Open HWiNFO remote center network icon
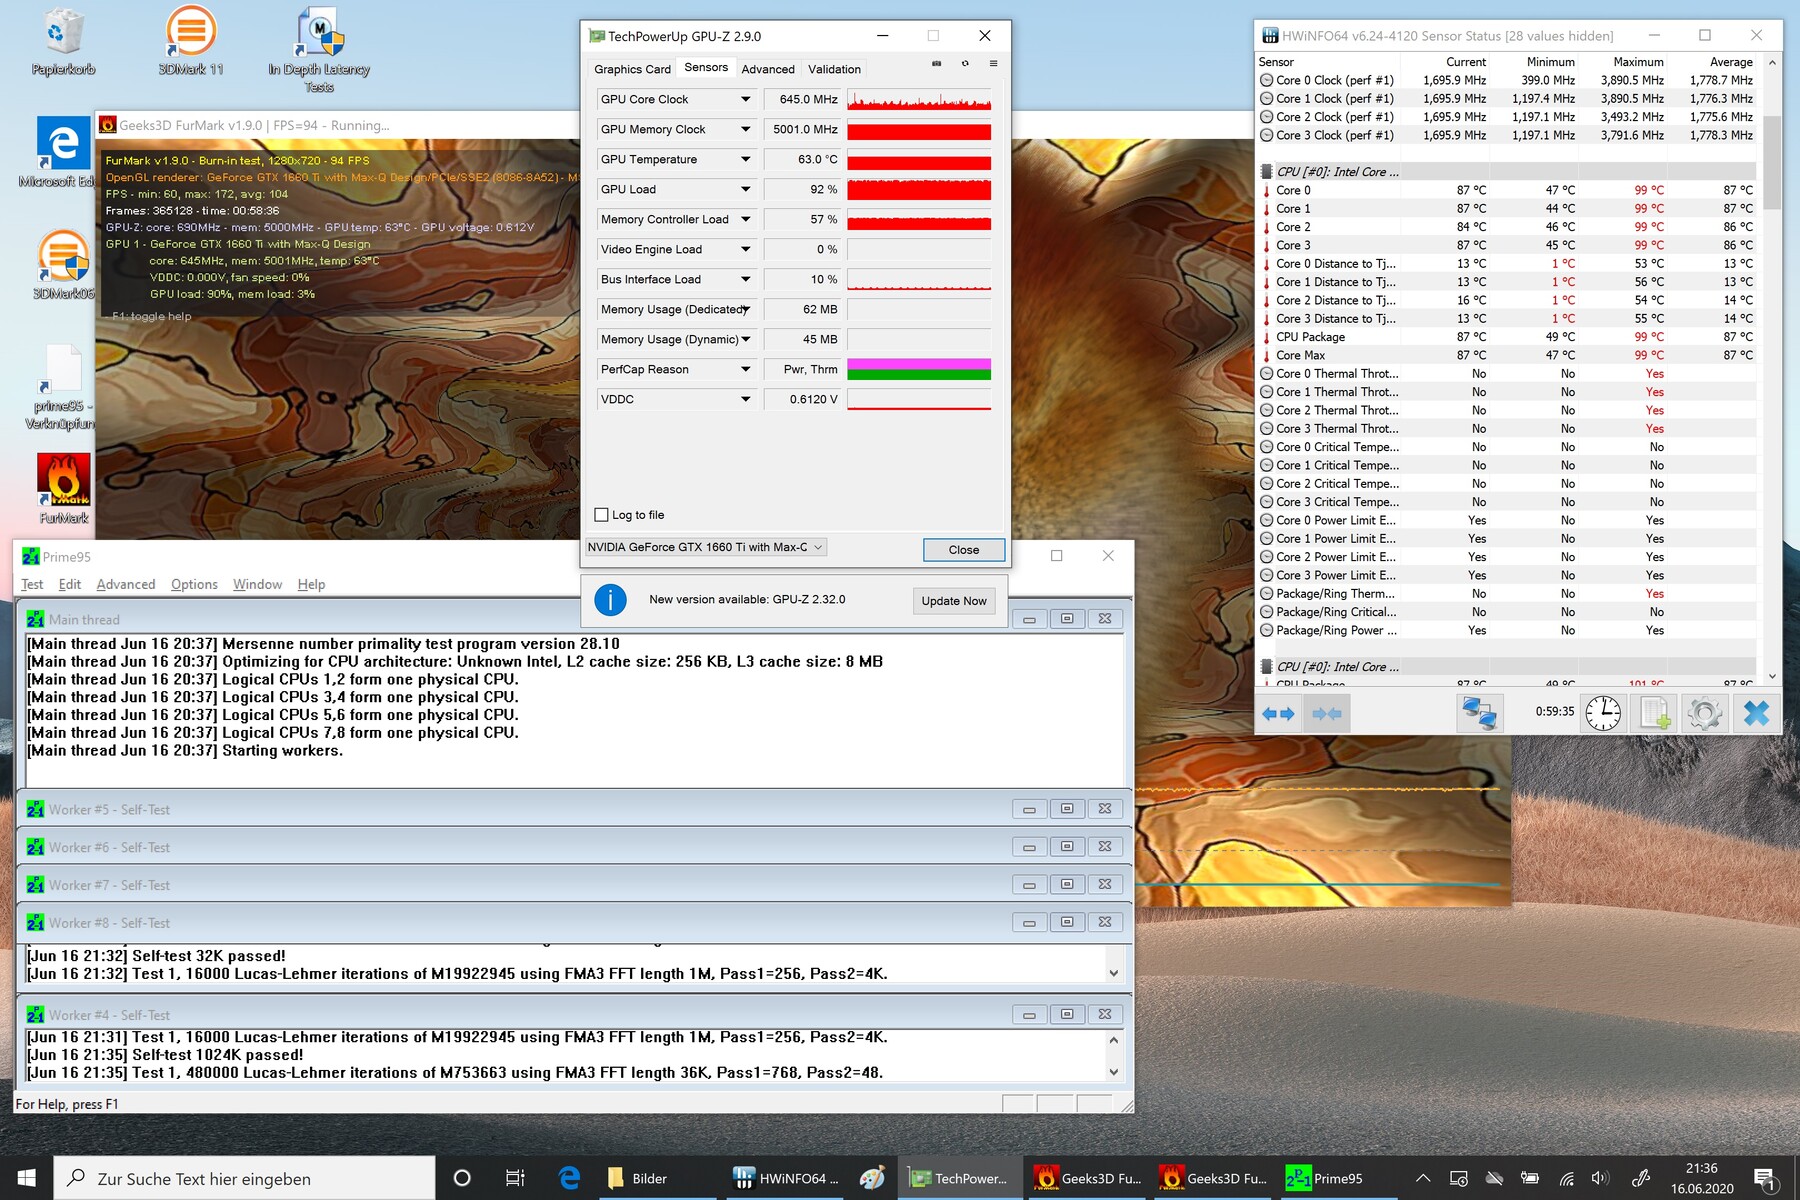Screen dimensions: 1800x1200 [x=1479, y=713]
